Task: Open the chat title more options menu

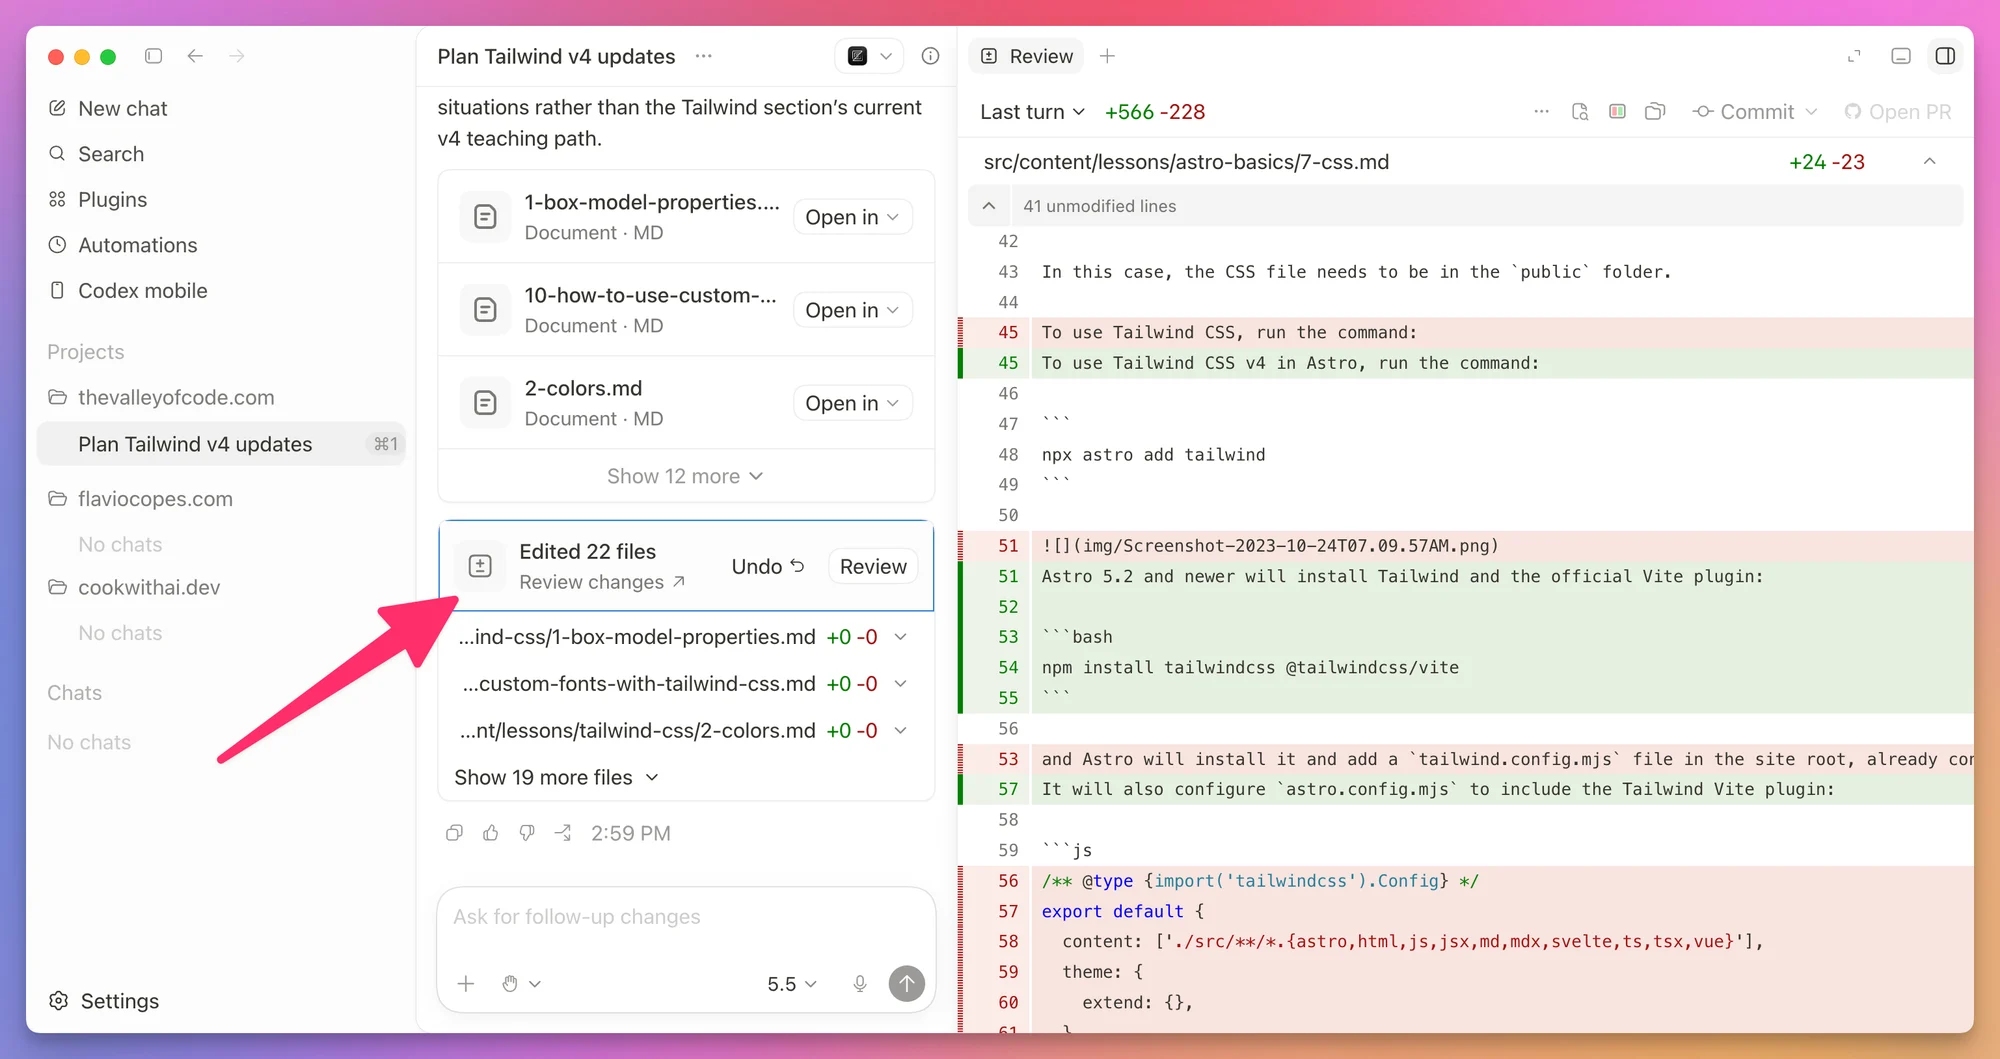Action: pyautogui.click(x=704, y=56)
